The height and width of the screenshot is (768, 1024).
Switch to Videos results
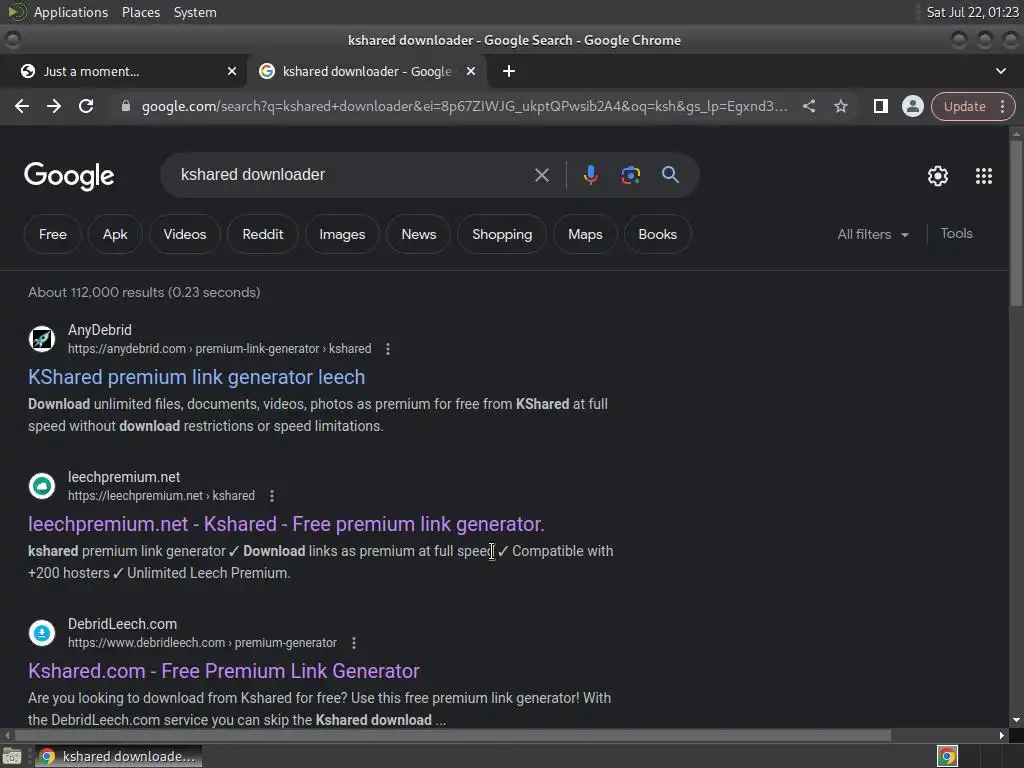coord(185,234)
